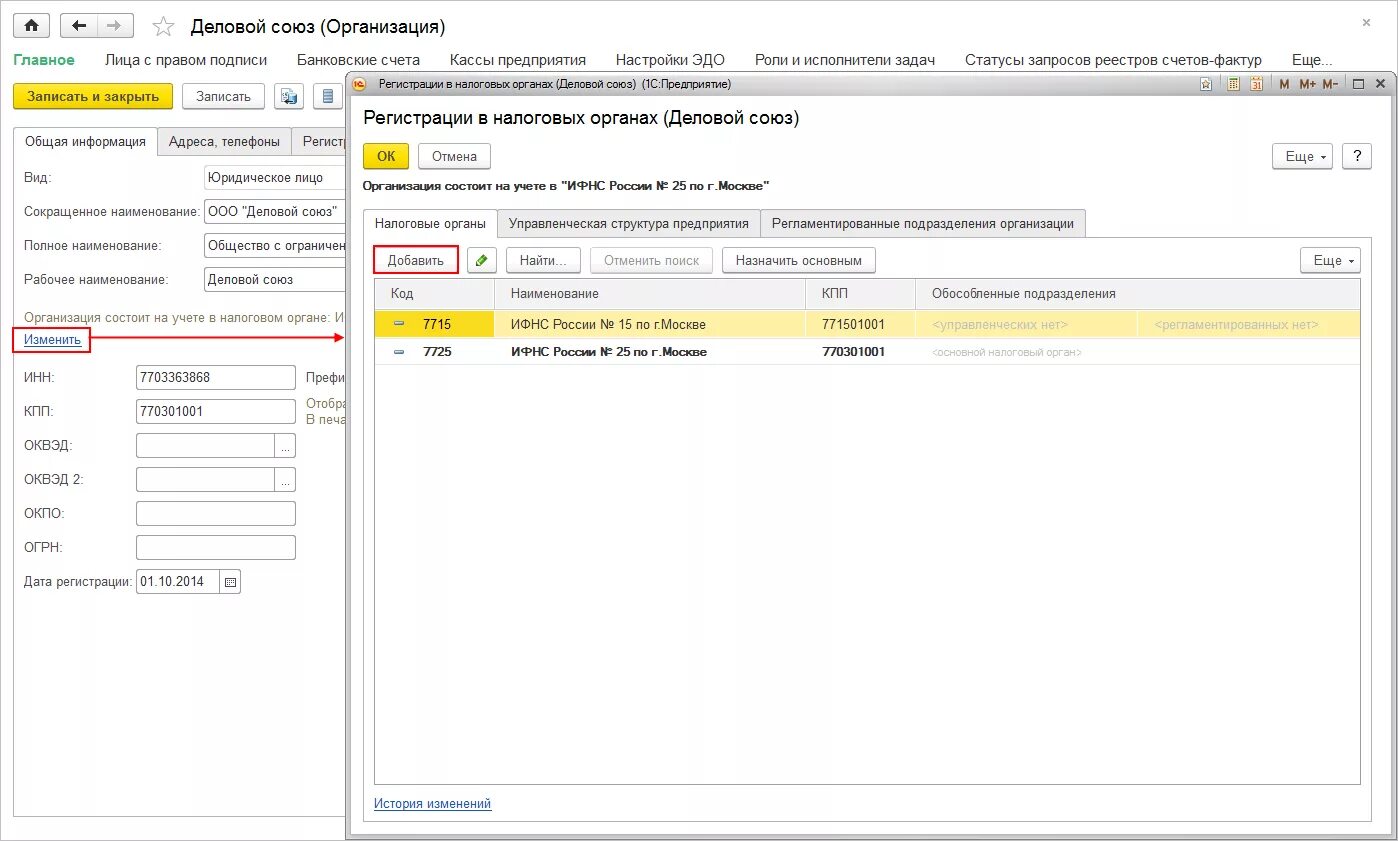Click into the ОКПО field
This screenshot has height=841, width=1398.
pos(216,514)
